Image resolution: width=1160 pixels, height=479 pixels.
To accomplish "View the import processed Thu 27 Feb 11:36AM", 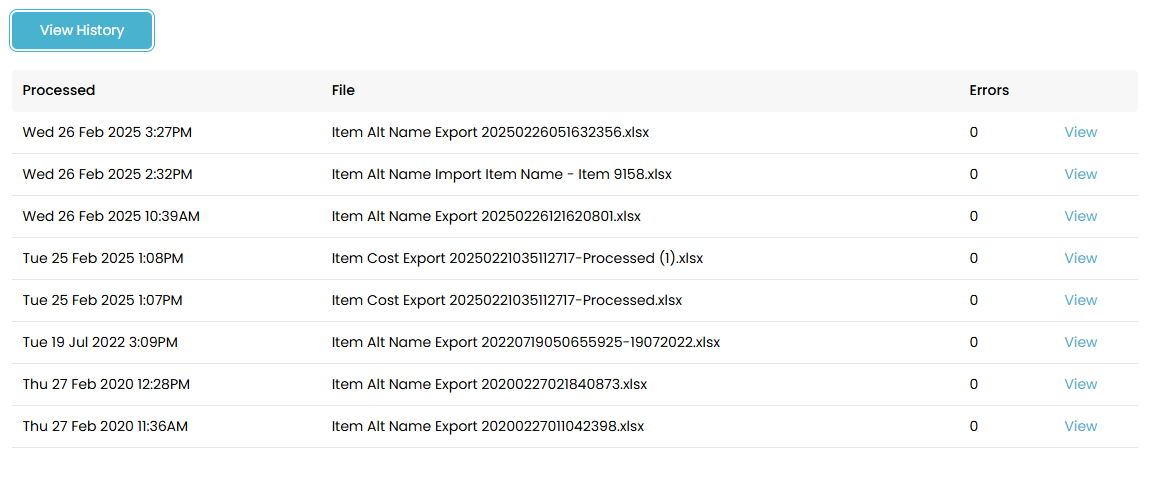I will [1080, 426].
